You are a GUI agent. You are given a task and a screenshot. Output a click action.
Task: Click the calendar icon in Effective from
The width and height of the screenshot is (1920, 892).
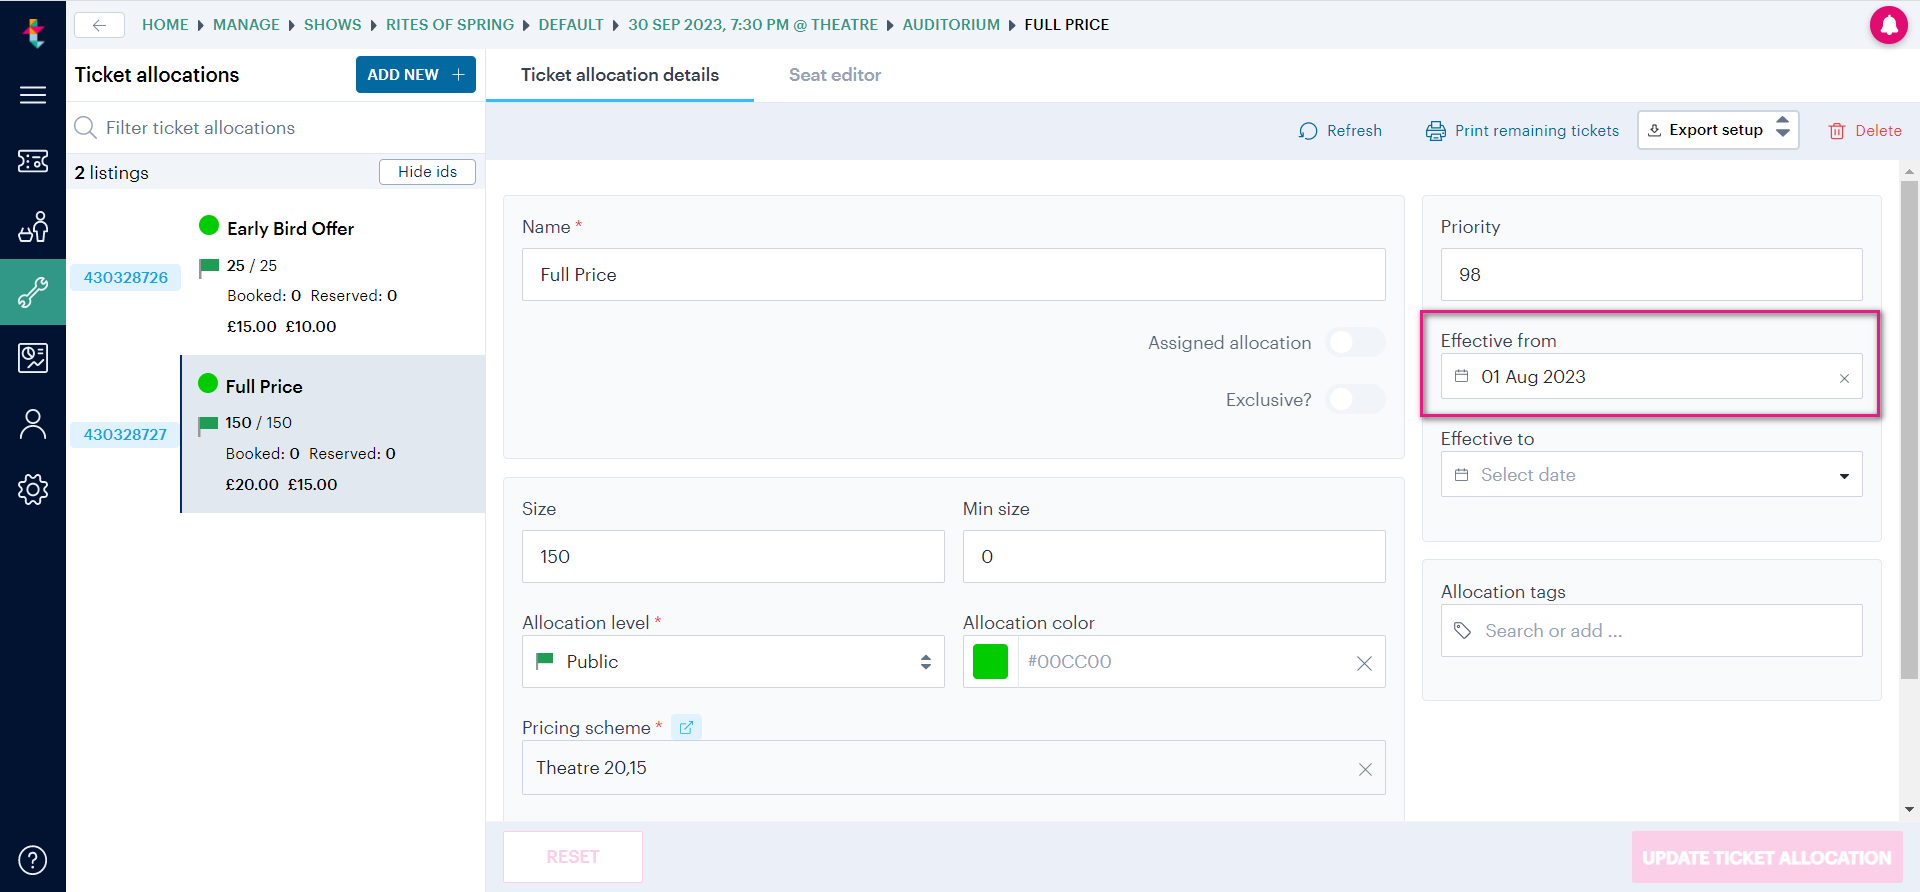pos(1461,376)
